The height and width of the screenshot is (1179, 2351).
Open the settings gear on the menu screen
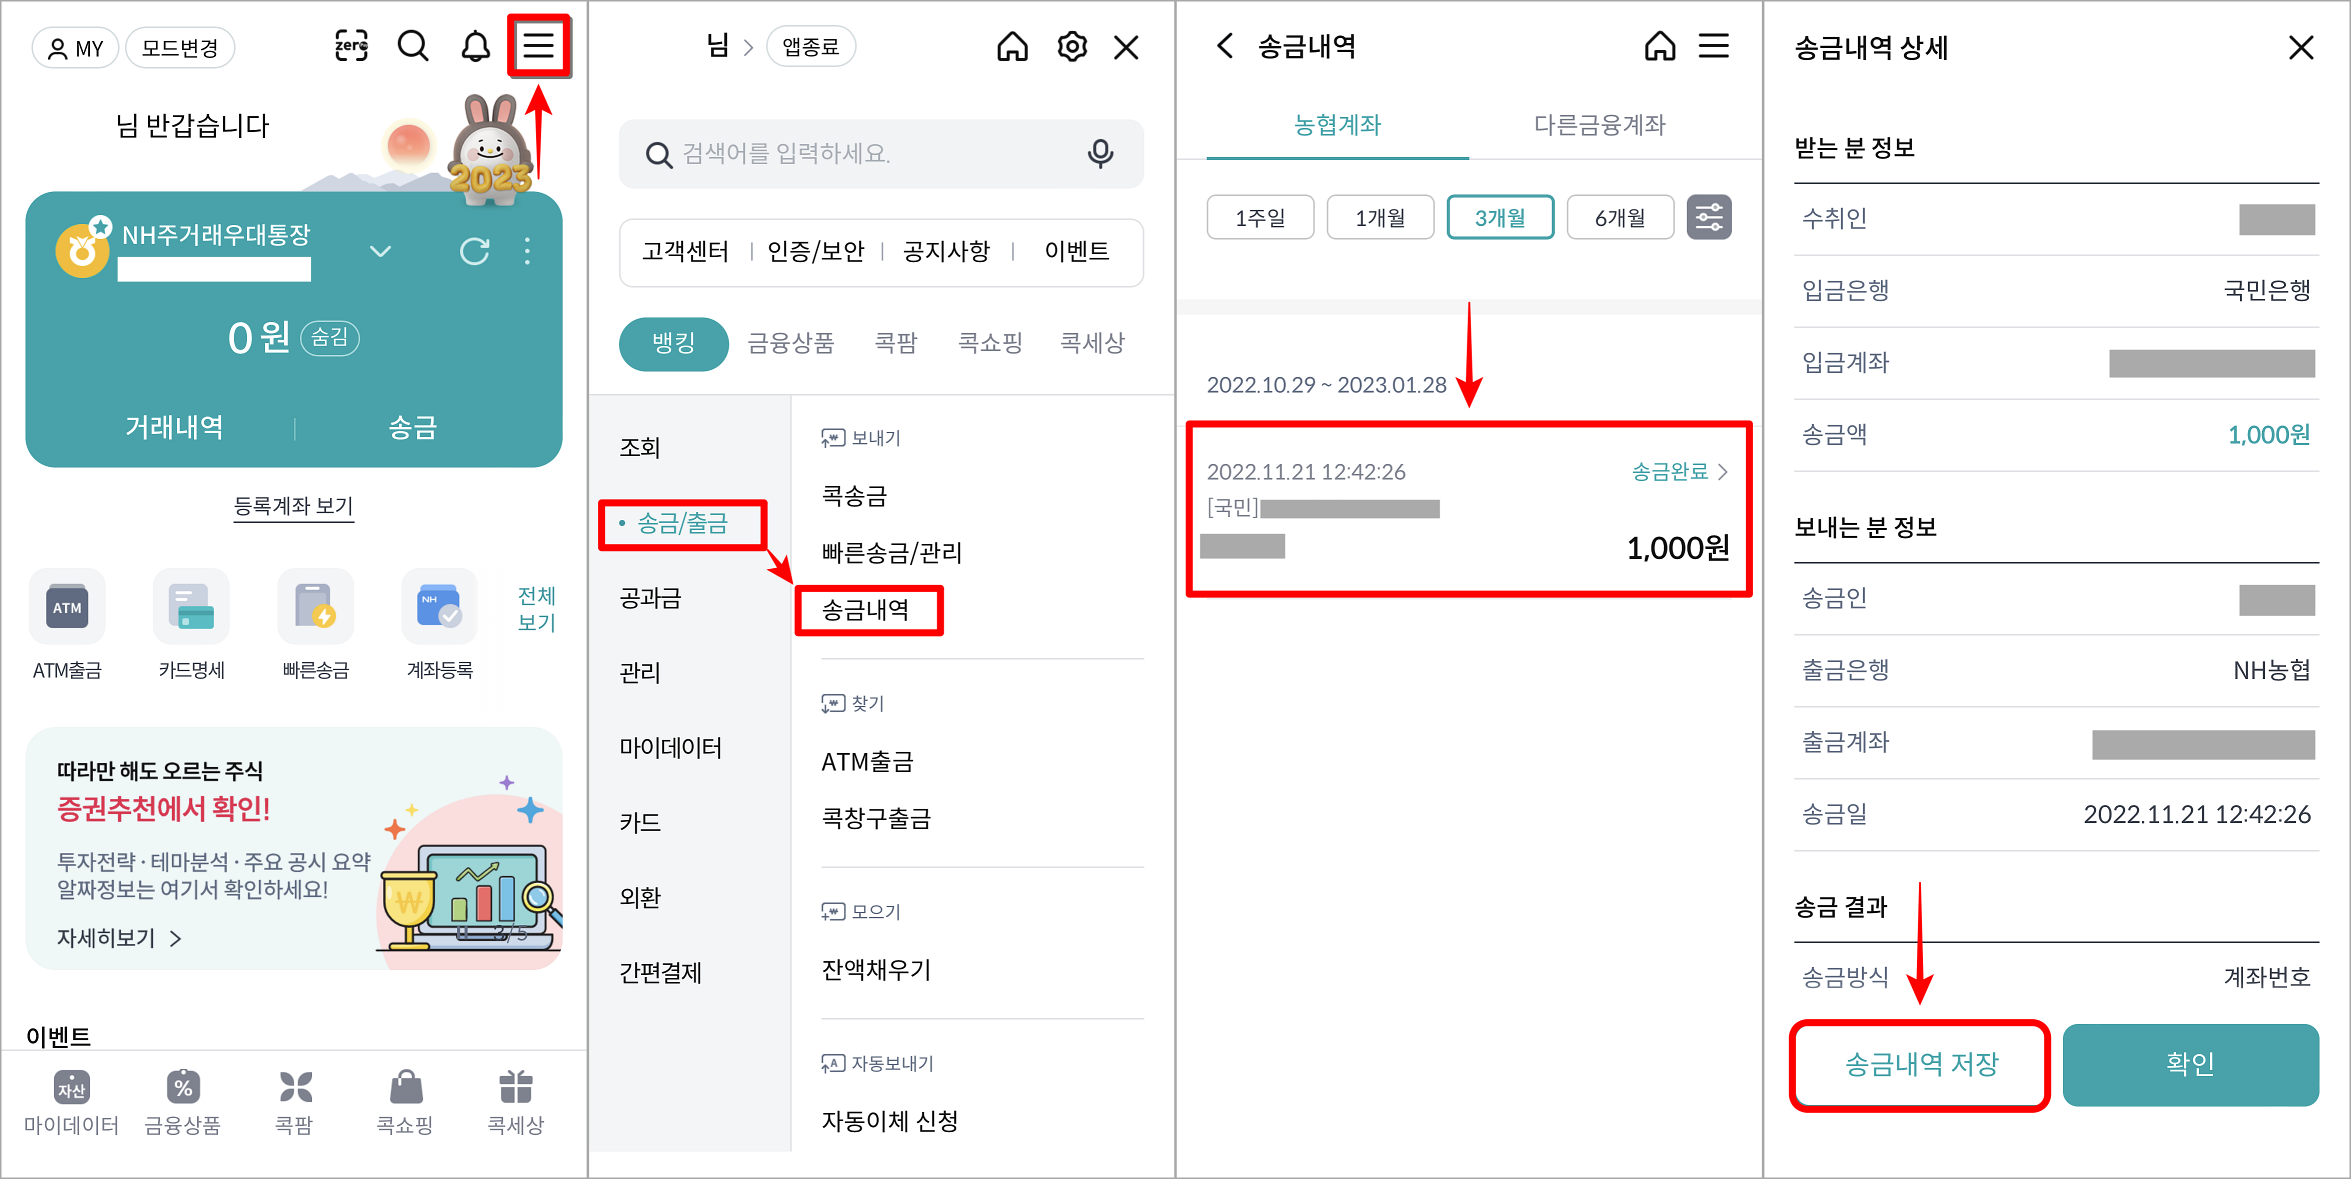[1071, 46]
